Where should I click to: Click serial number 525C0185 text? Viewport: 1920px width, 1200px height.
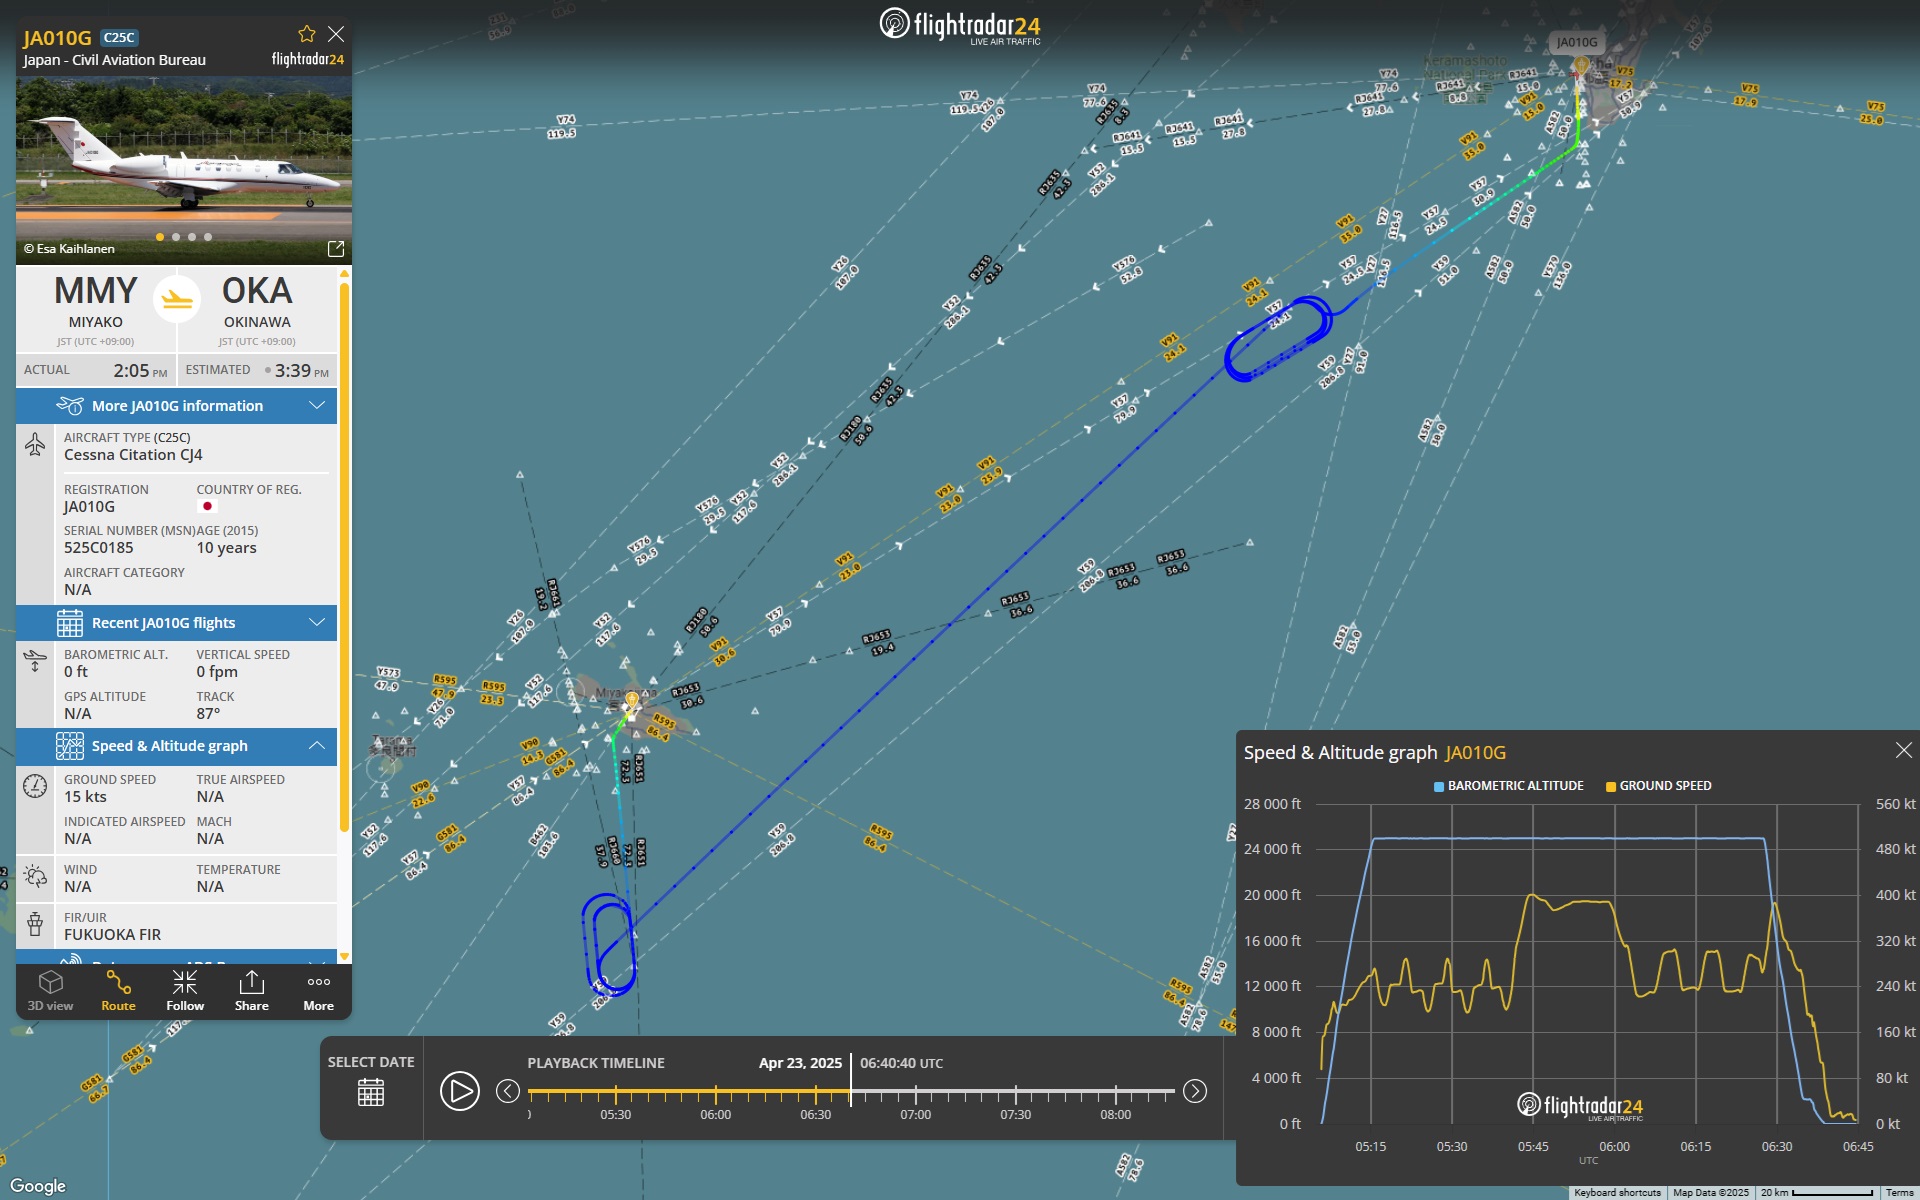[x=99, y=548]
